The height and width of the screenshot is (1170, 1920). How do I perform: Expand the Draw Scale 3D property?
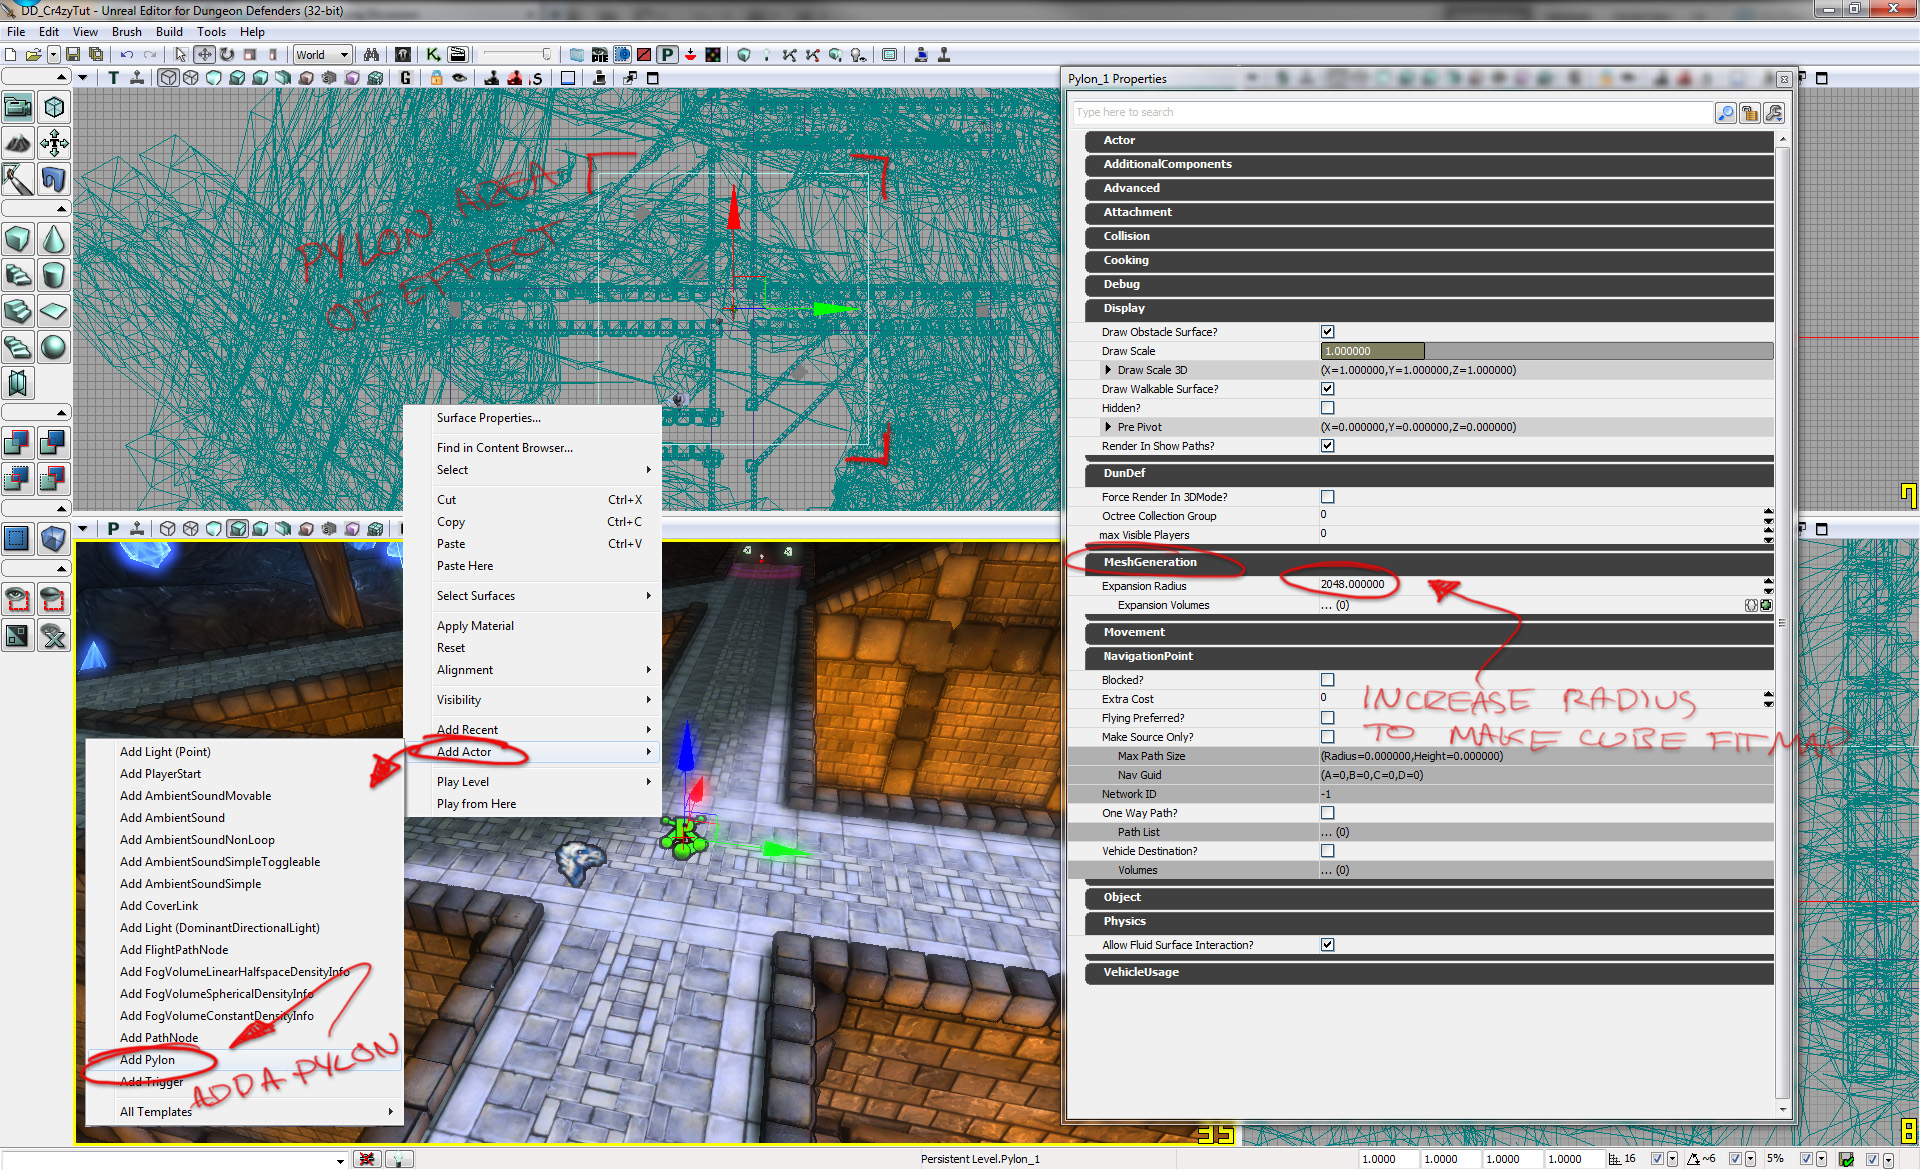tap(1108, 370)
